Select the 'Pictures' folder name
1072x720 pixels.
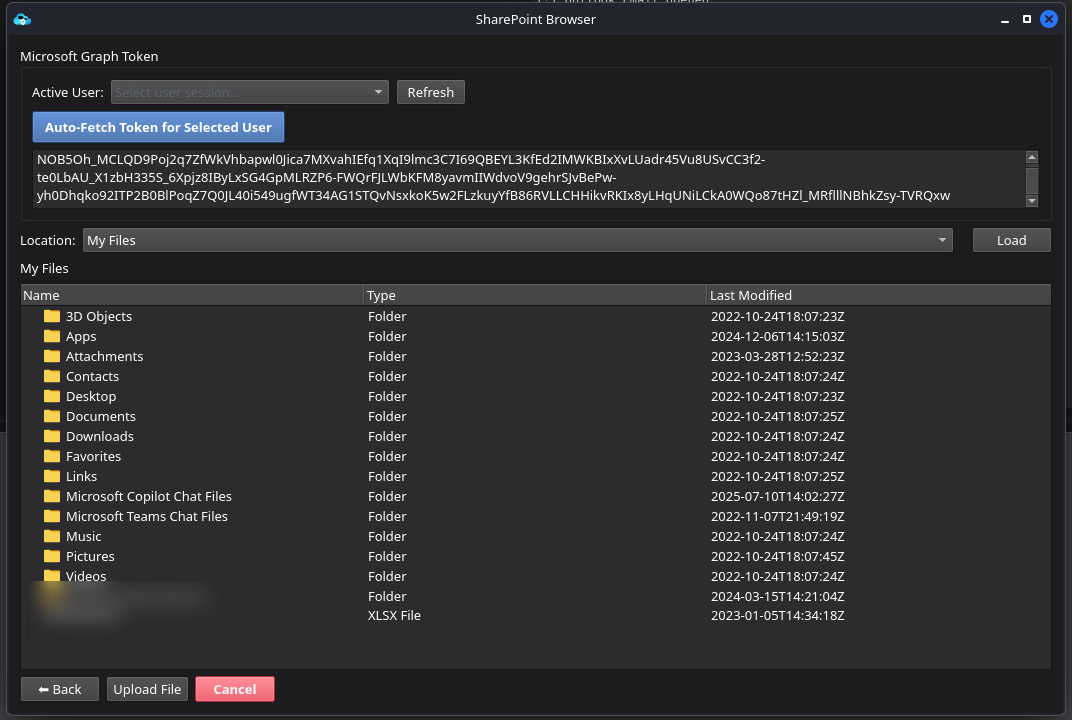[x=90, y=556]
